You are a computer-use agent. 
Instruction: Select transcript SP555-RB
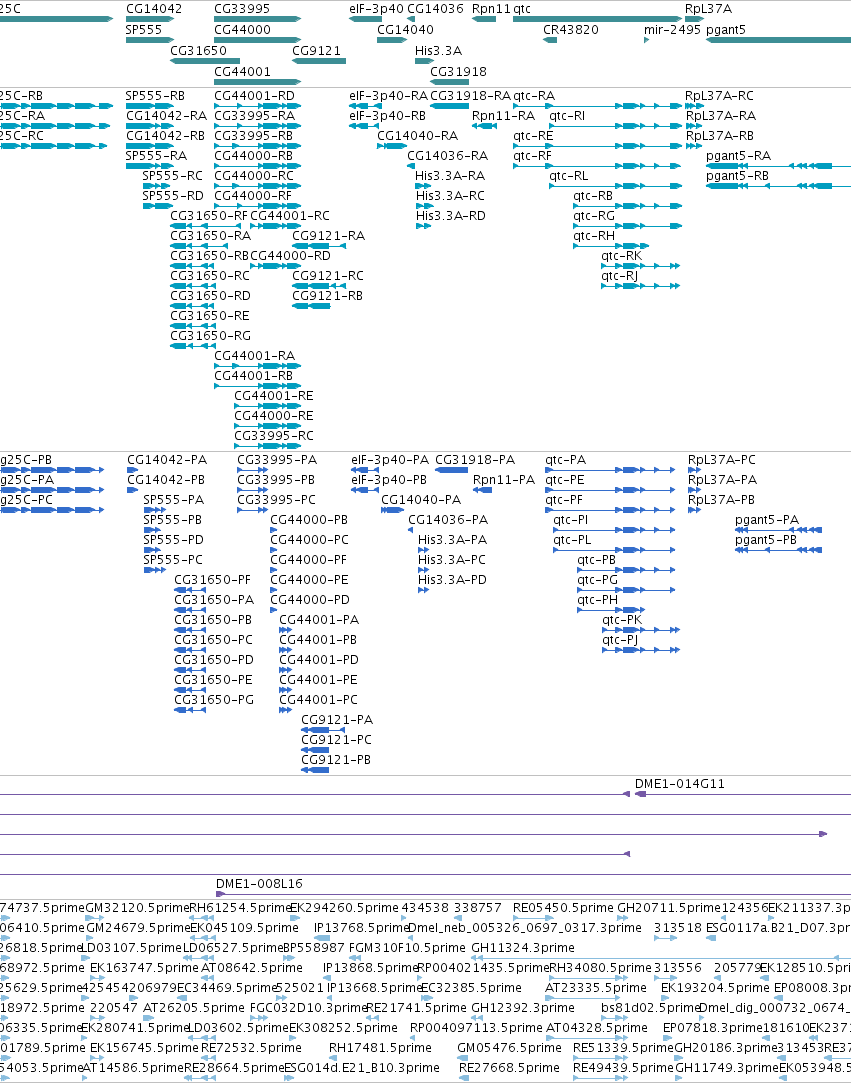click(155, 96)
